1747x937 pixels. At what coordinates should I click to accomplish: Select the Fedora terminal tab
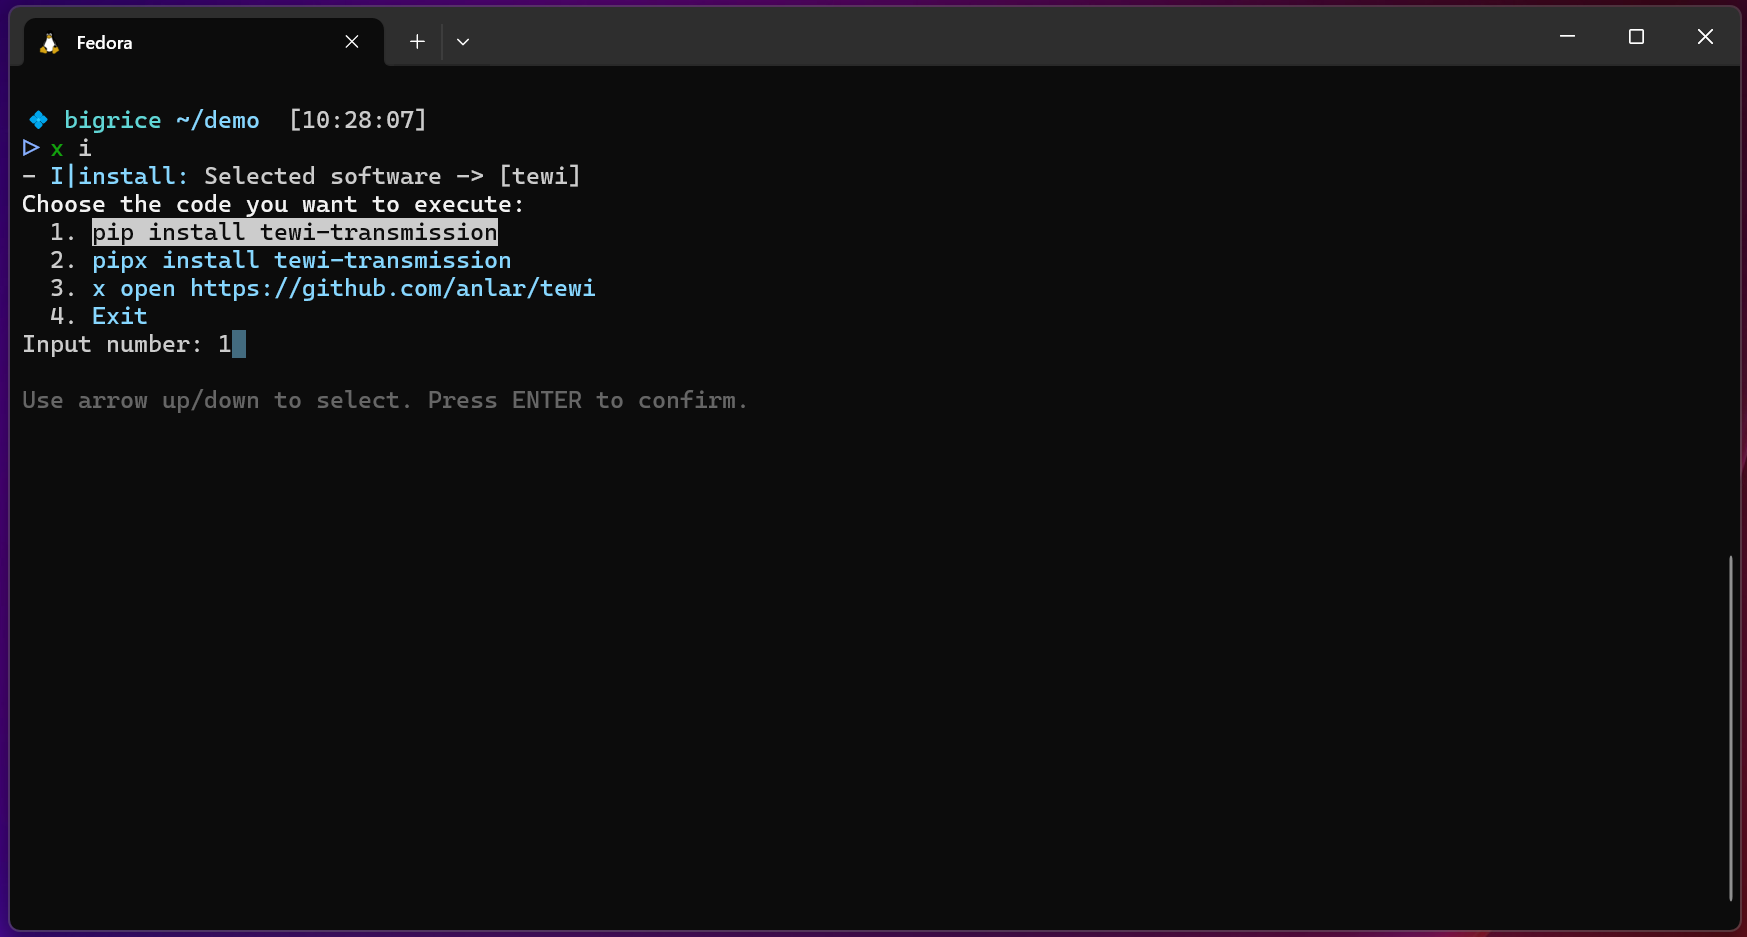point(203,42)
